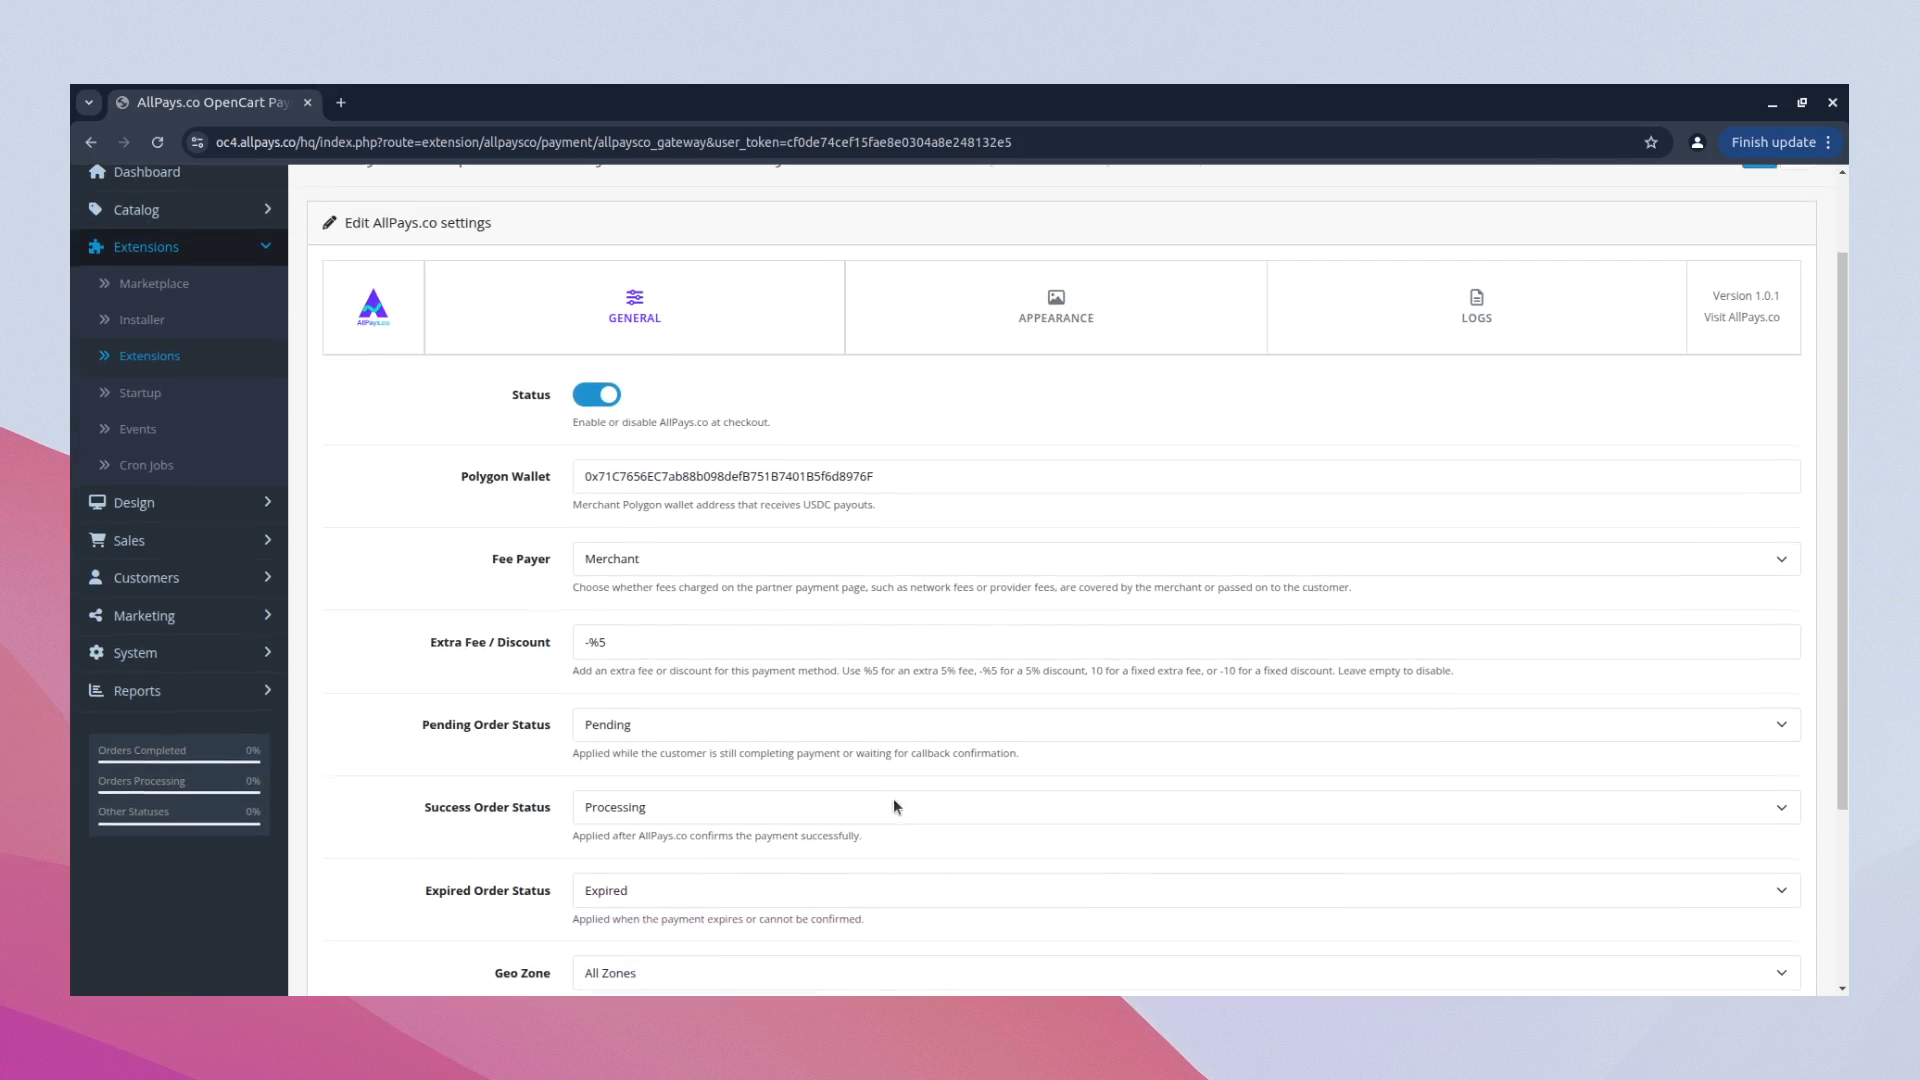Click the browser address bar URL

click(613, 142)
